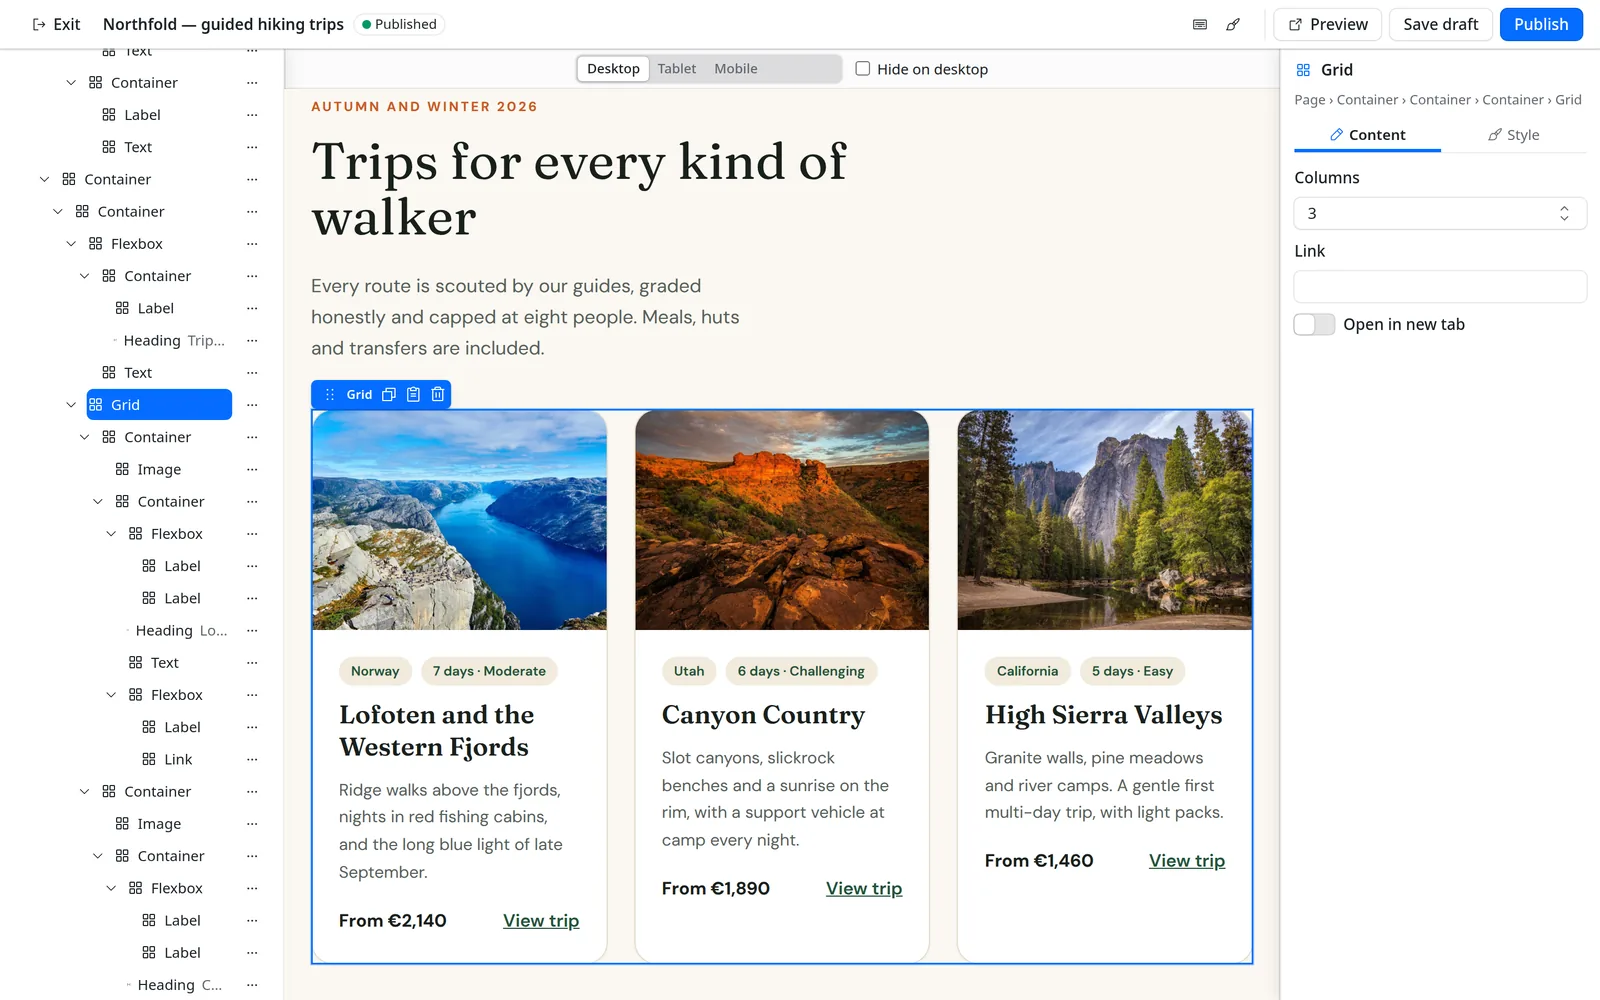Viewport: 1600px width, 1000px height.
Task: Toggle the Open in new tab switch
Action: coord(1314,325)
